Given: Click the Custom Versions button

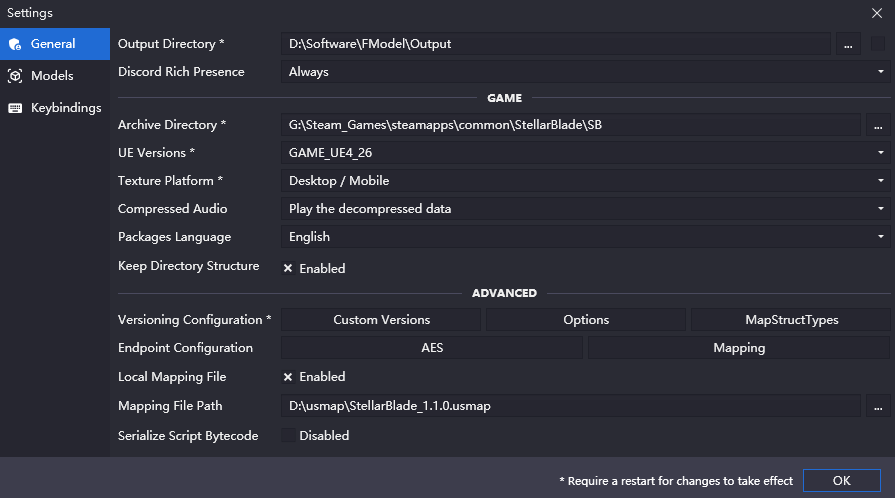Looking at the screenshot, I should [x=381, y=320].
